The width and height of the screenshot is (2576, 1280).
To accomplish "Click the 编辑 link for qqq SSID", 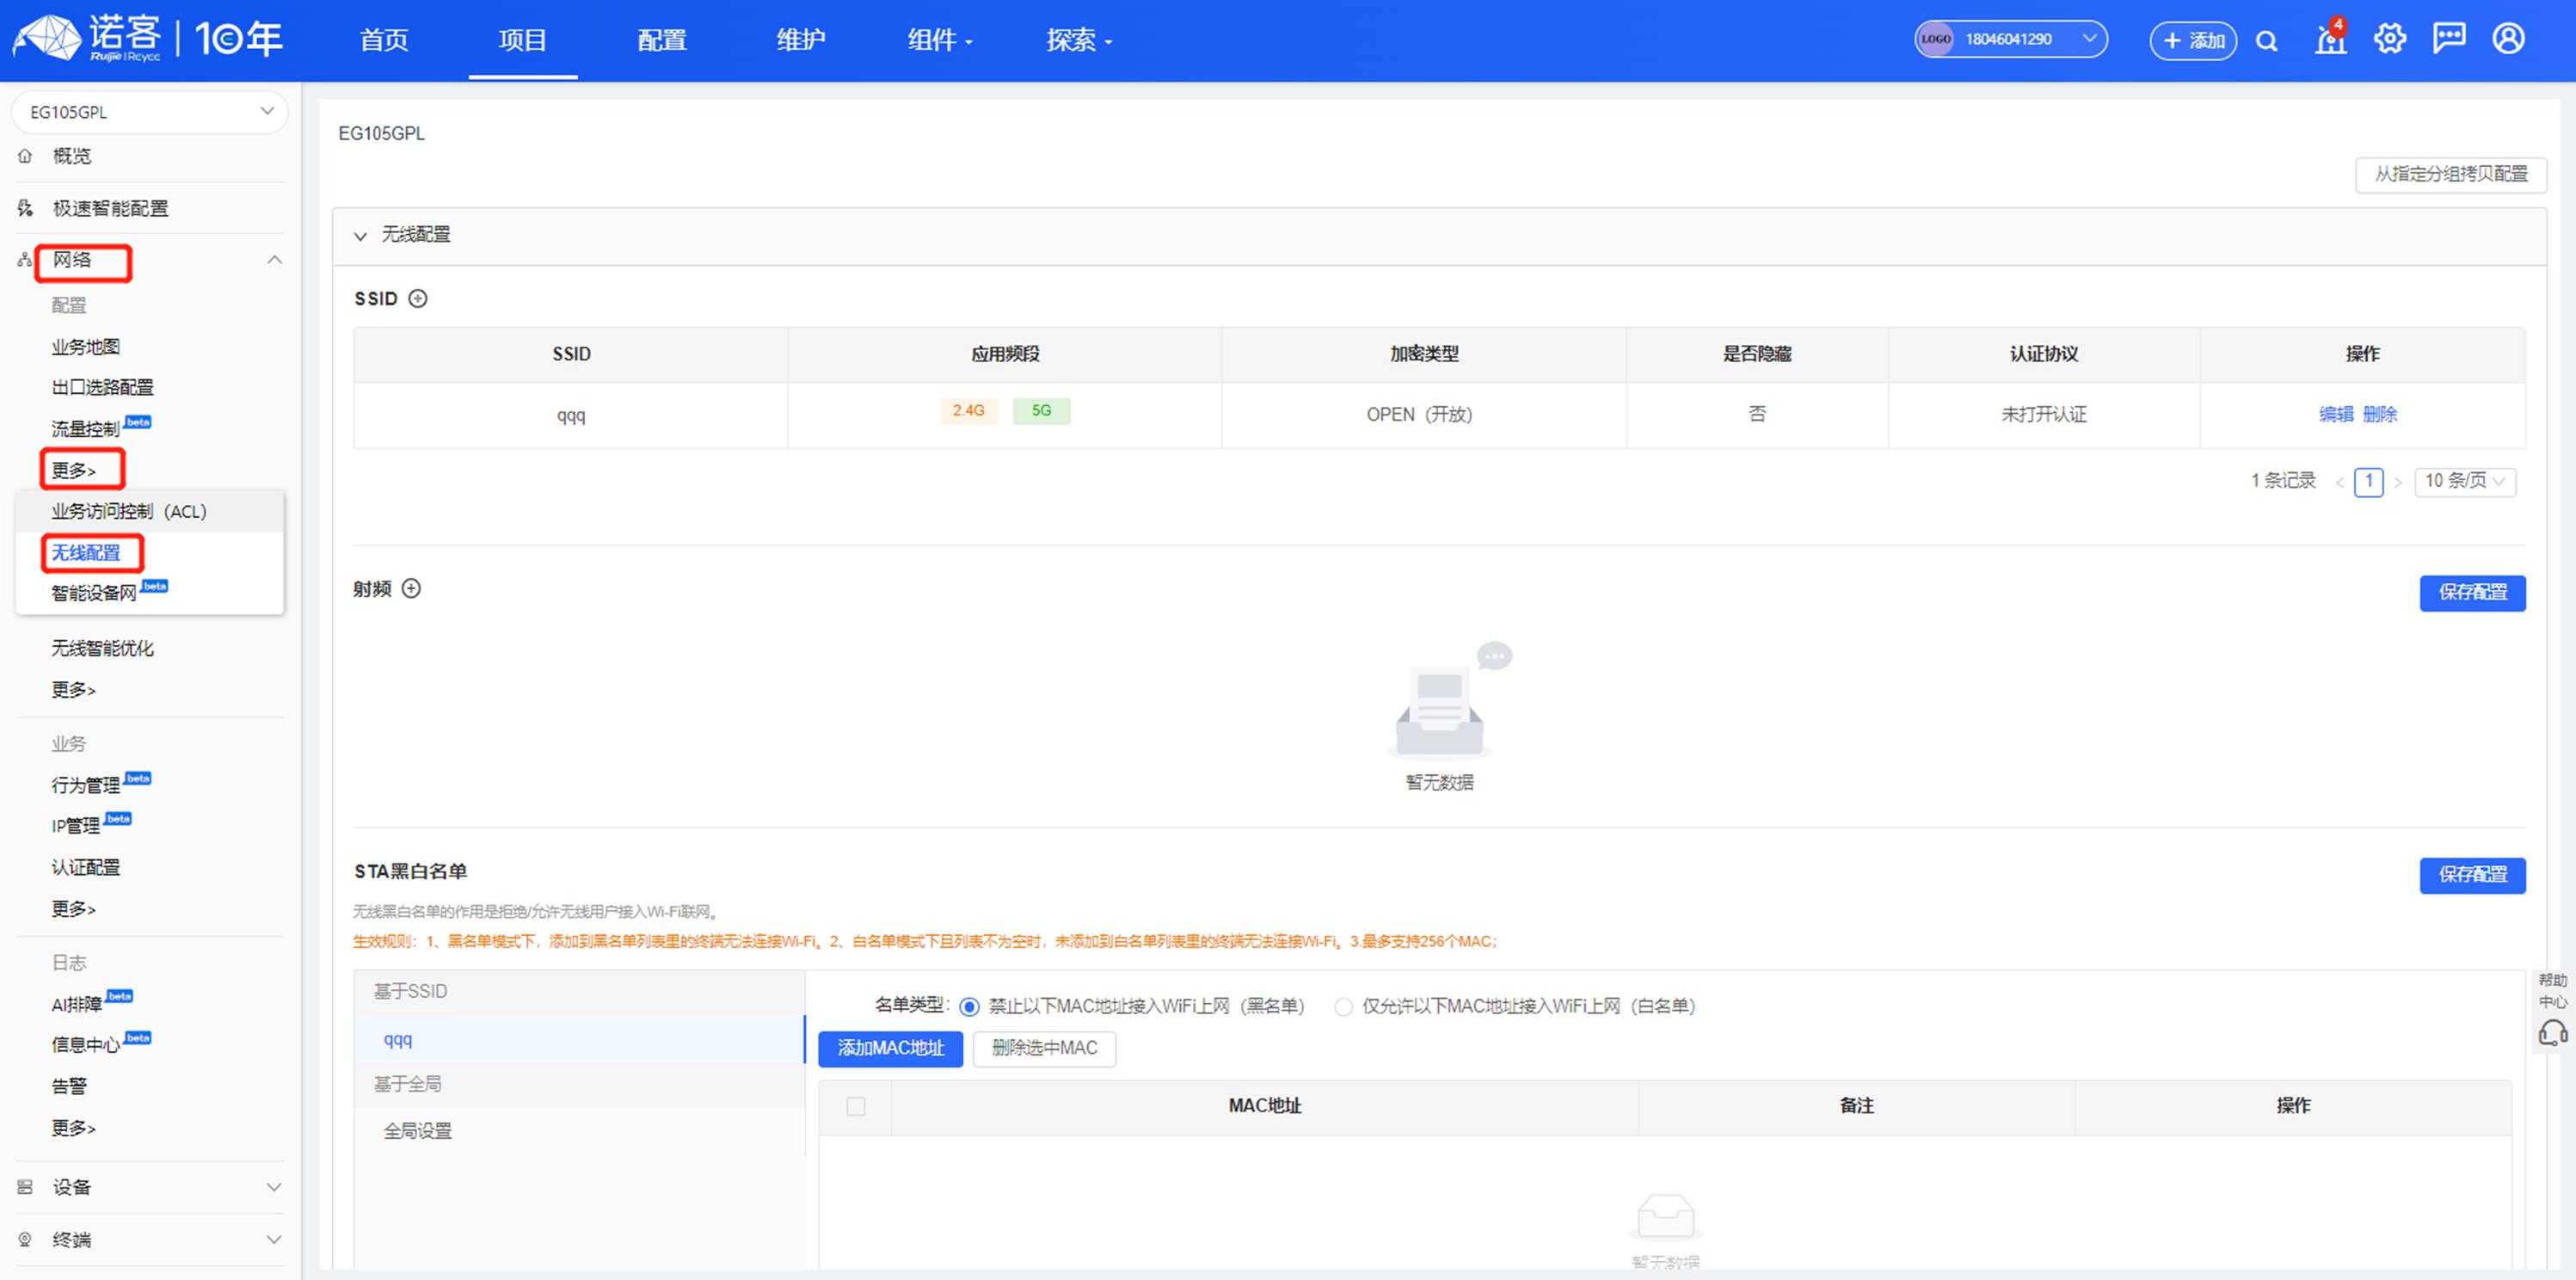I will click(x=2335, y=414).
